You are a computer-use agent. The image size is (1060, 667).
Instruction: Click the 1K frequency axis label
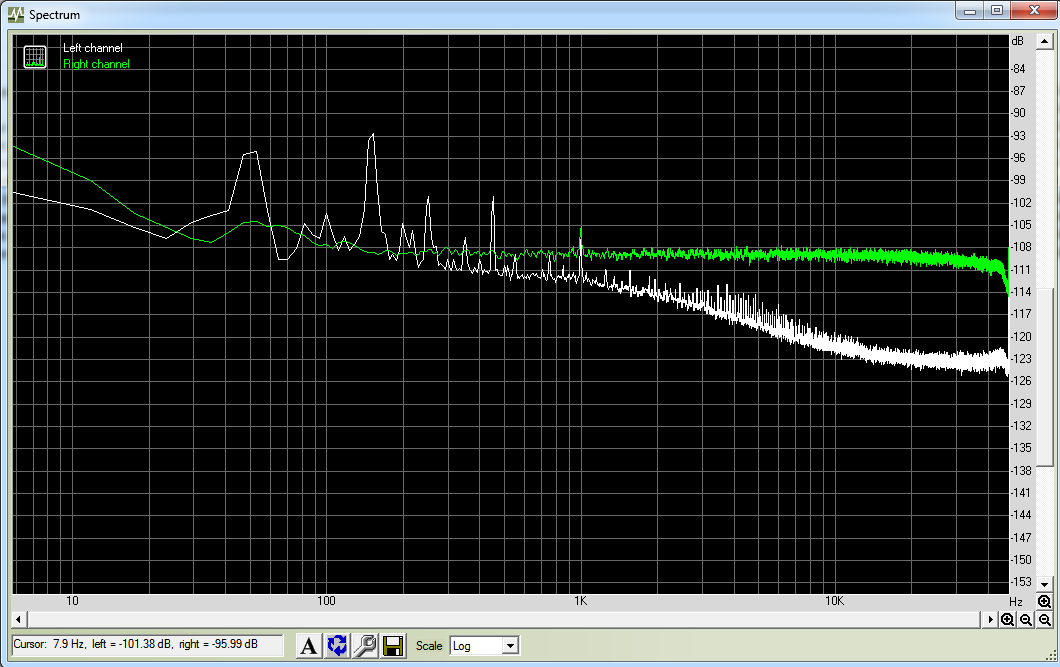click(x=580, y=601)
